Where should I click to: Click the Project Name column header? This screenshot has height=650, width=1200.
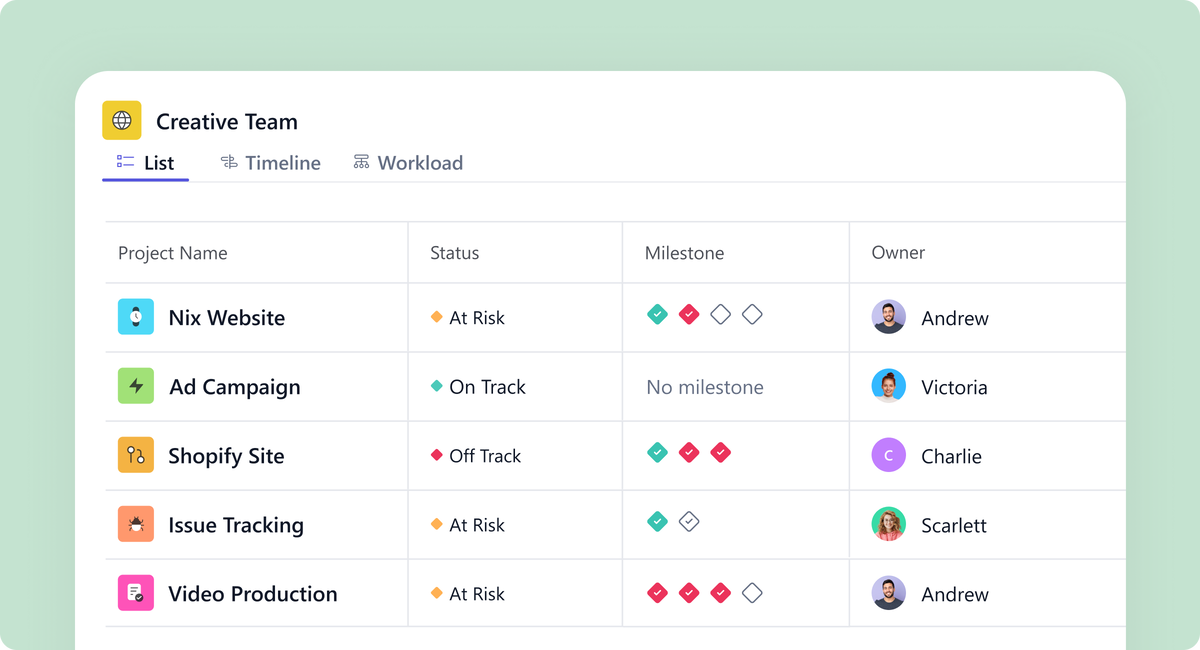pyautogui.click(x=173, y=253)
